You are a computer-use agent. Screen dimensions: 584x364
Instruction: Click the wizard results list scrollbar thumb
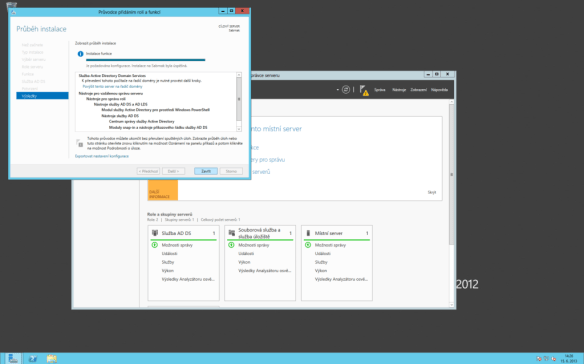(x=239, y=99)
